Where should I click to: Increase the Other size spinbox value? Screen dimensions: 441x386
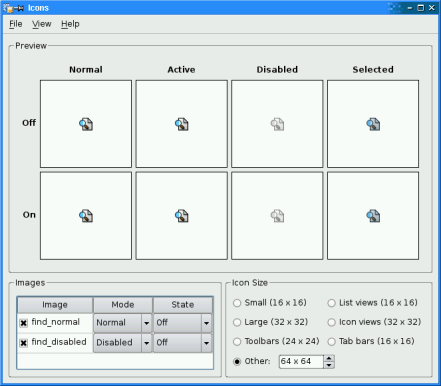click(x=329, y=358)
